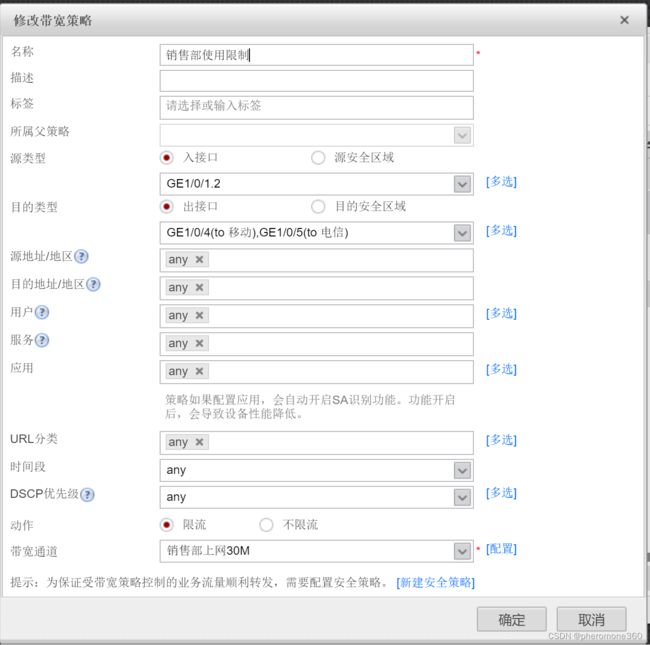This screenshot has height=645, width=650.
Task: Click inside the 应用 tag field
Action: [317, 372]
